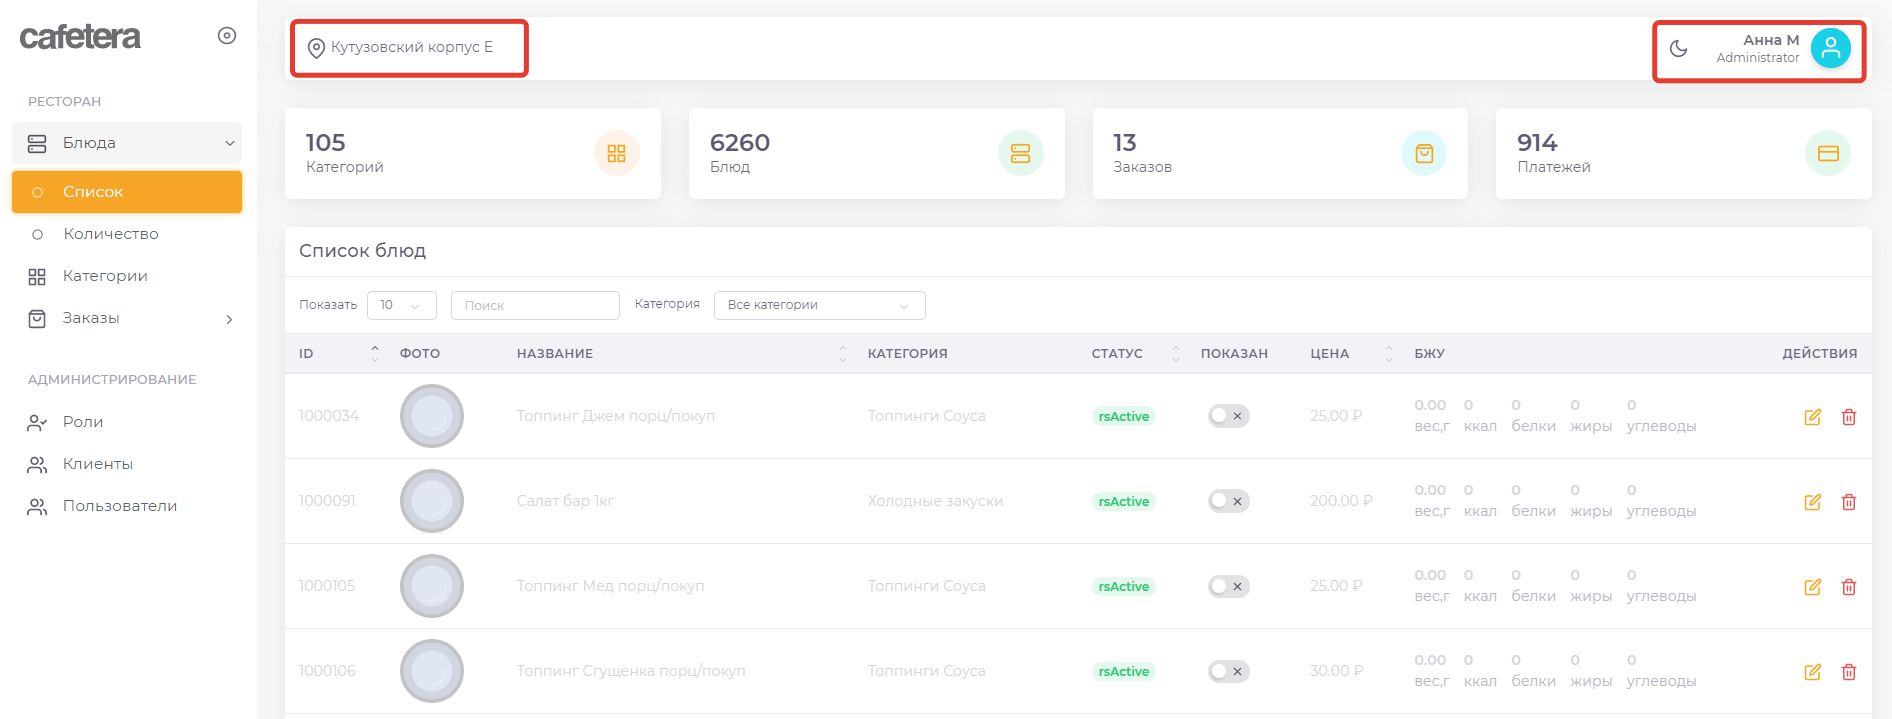Toggle dark mode with the moon icon
The height and width of the screenshot is (719, 1892).
coord(1679,49)
